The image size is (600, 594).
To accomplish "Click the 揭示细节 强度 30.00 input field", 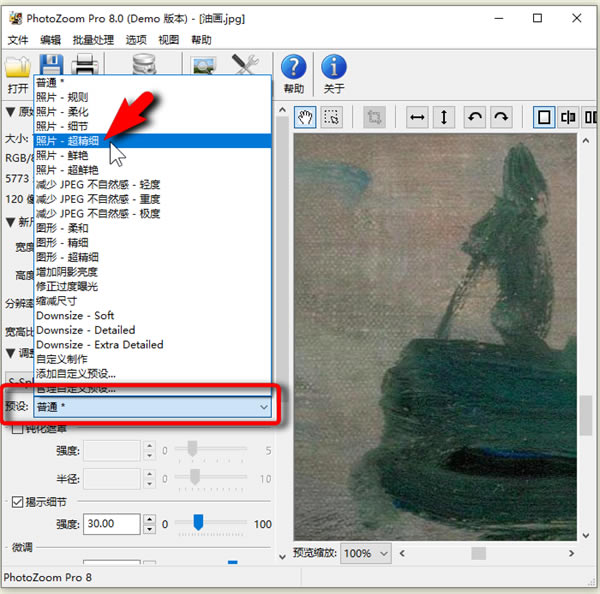I will click(112, 524).
